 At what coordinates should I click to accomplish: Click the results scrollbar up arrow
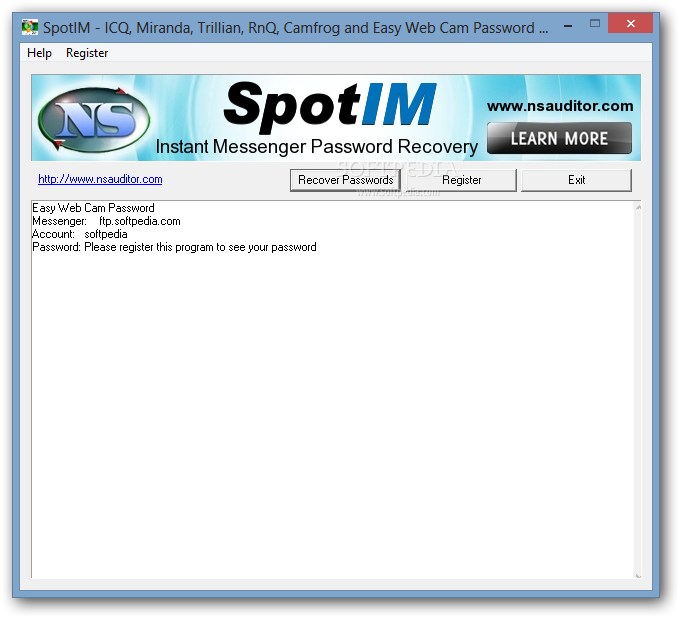click(638, 208)
